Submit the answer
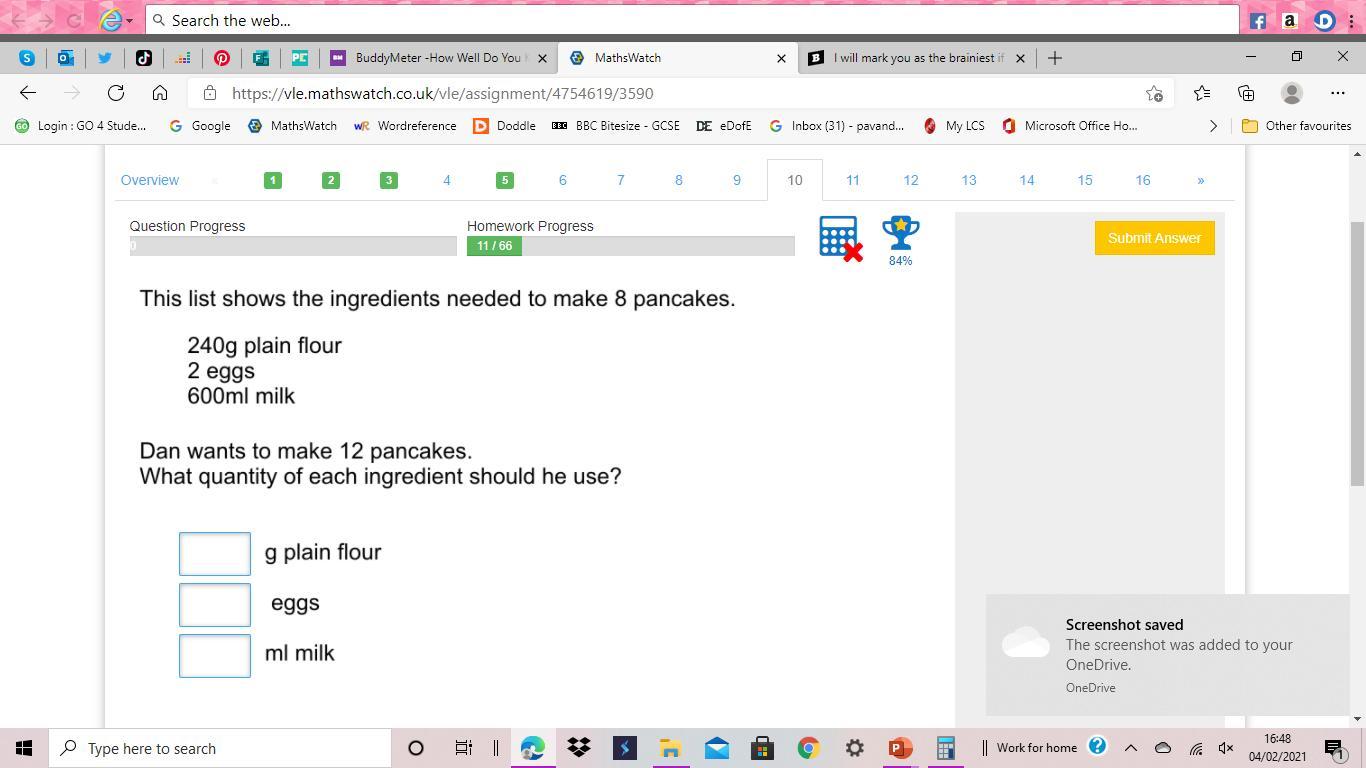1366x768 pixels. (1155, 238)
